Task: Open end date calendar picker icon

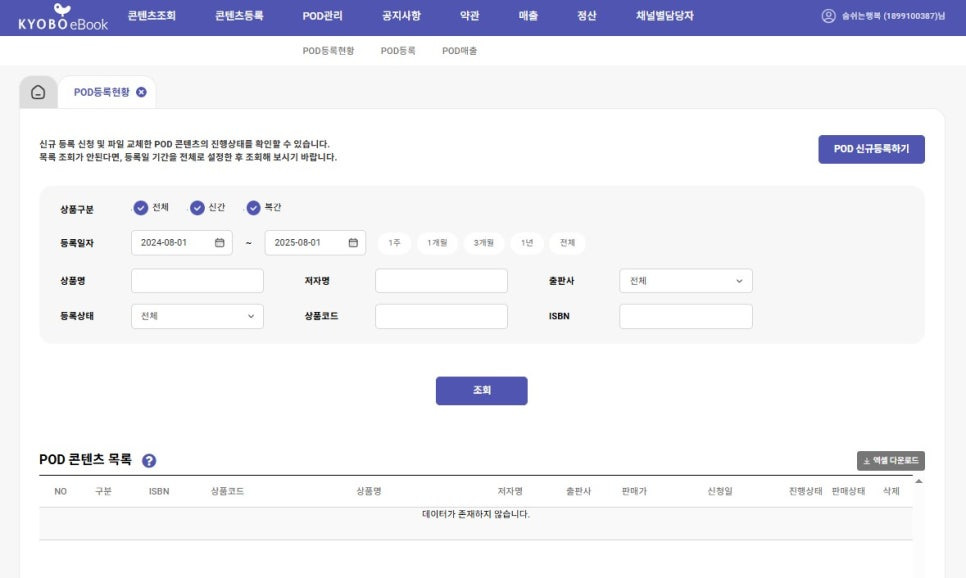Action: pos(353,243)
